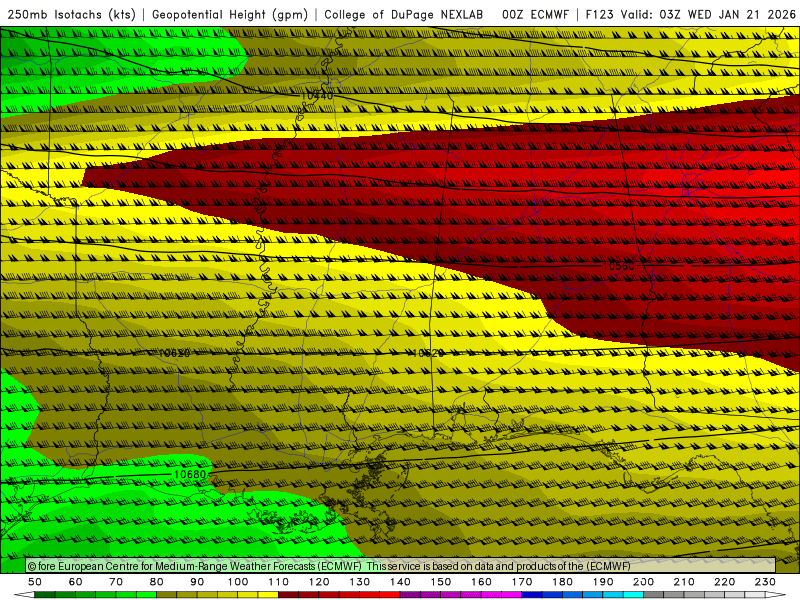The image size is (800, 600).
Task: Click the 160 value on the legend
Action: (x=481, y=582)
